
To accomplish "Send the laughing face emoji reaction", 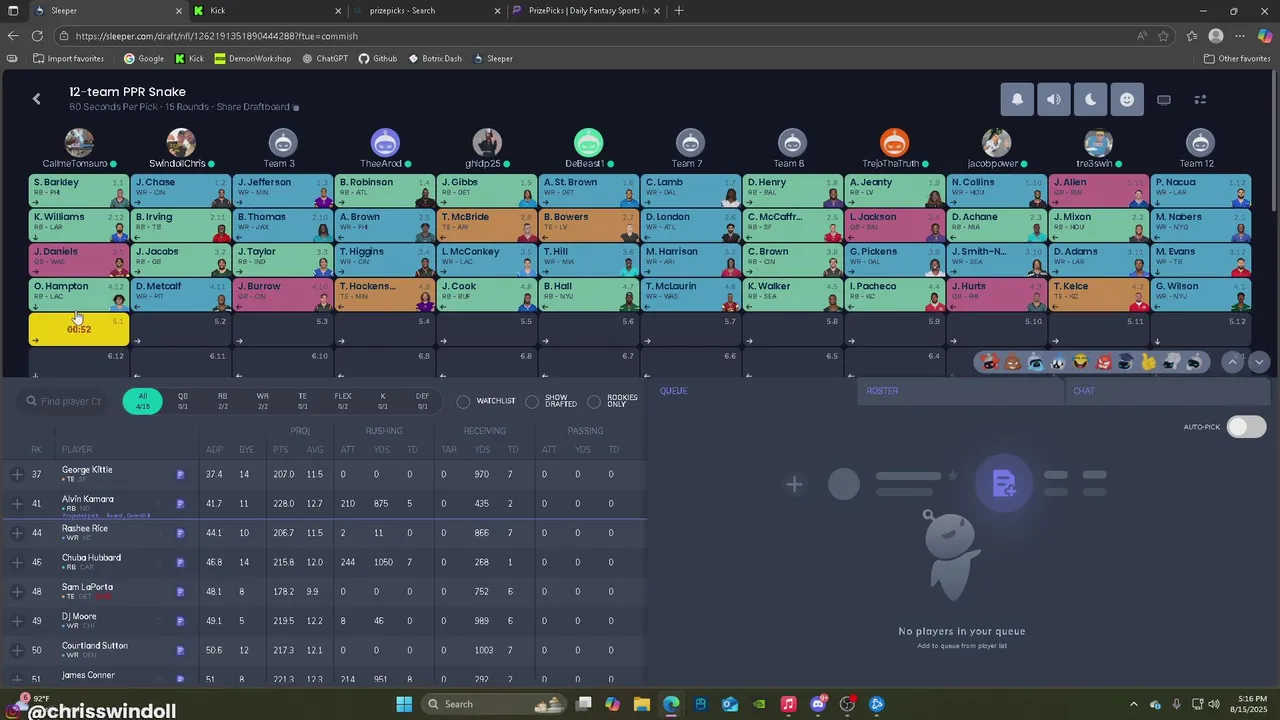I will click(x=1081, y=362).
